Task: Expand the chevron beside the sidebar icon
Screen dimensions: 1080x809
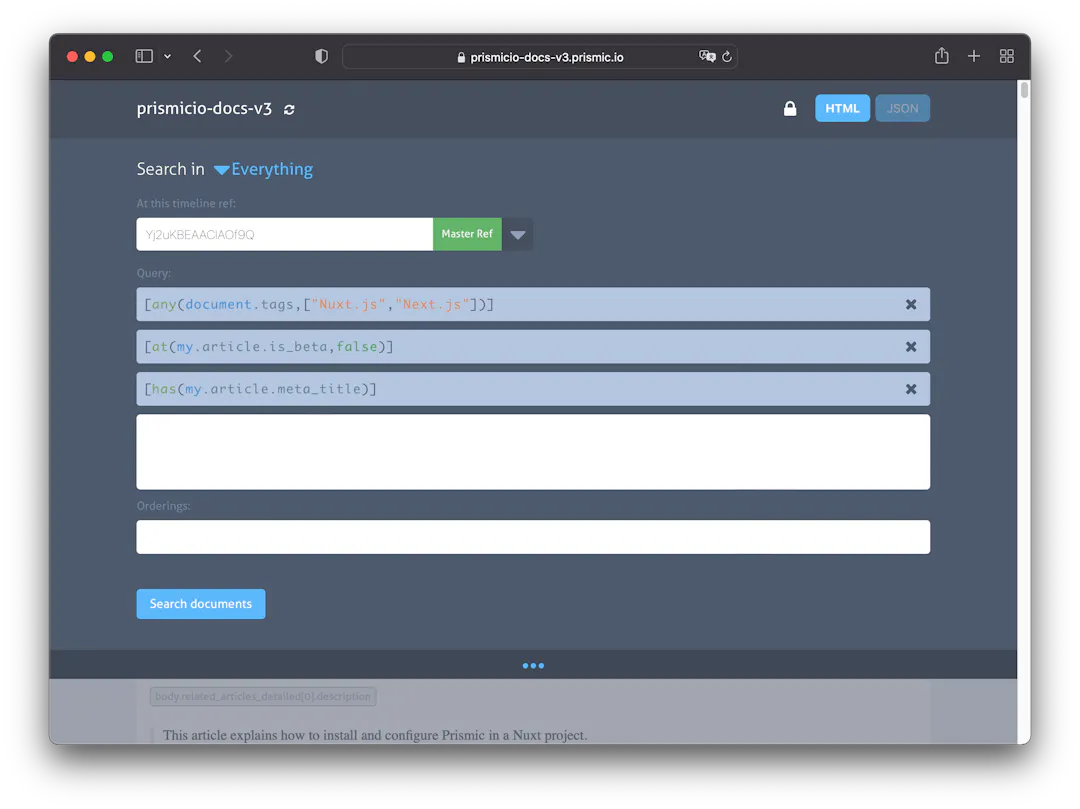Action: [x=167, y=56]
